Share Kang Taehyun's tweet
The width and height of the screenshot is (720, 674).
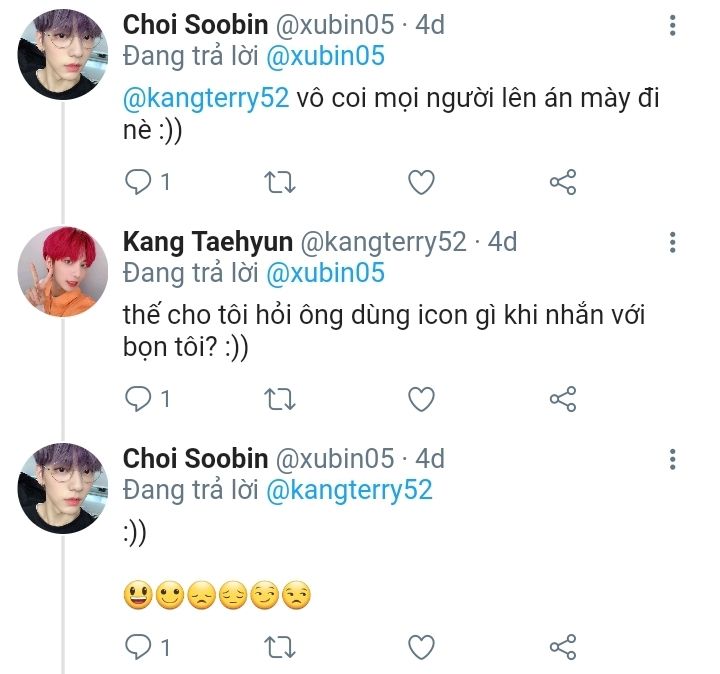563,399
